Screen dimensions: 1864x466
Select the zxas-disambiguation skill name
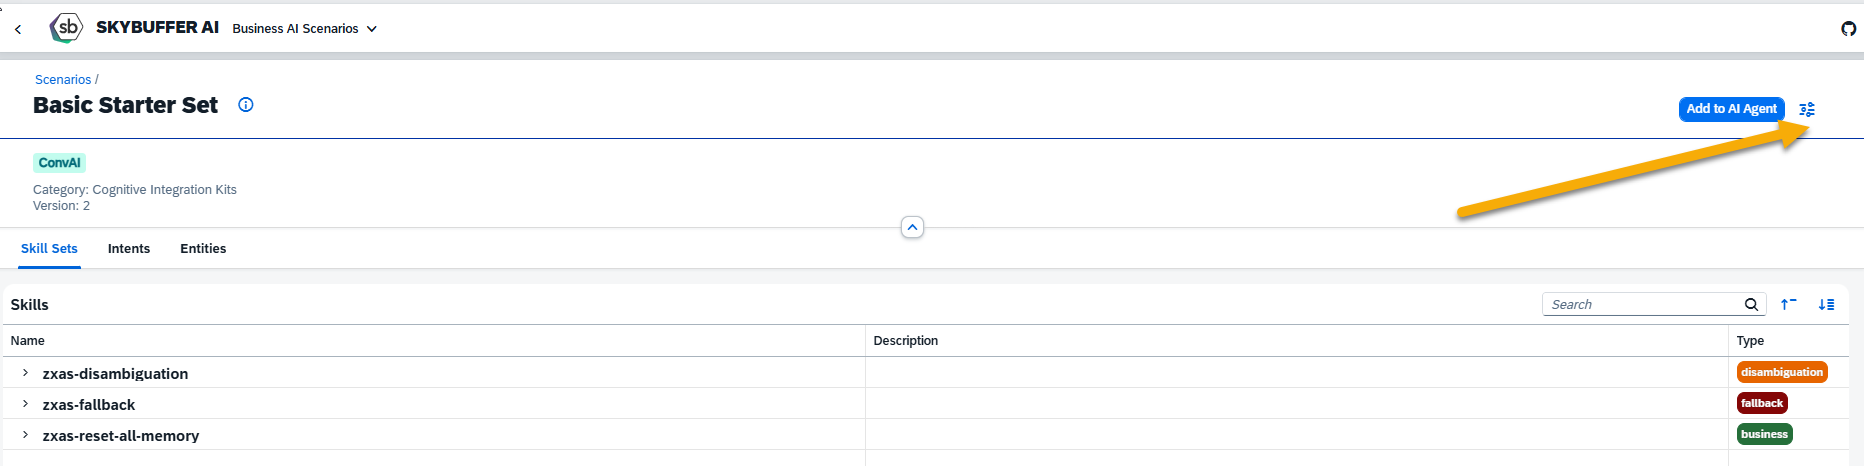(115, 373)
